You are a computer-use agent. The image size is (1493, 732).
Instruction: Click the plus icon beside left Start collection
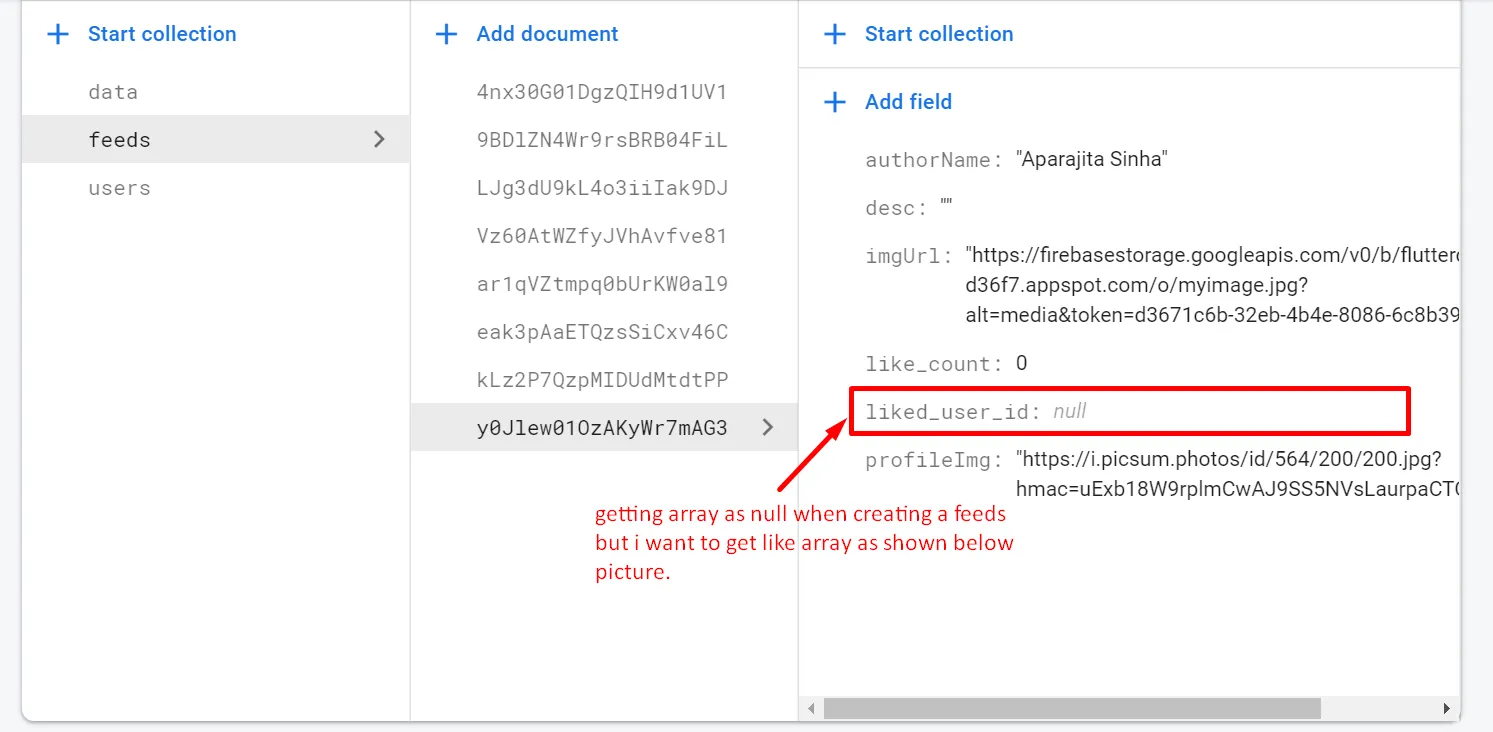click(x=59, y=34)
